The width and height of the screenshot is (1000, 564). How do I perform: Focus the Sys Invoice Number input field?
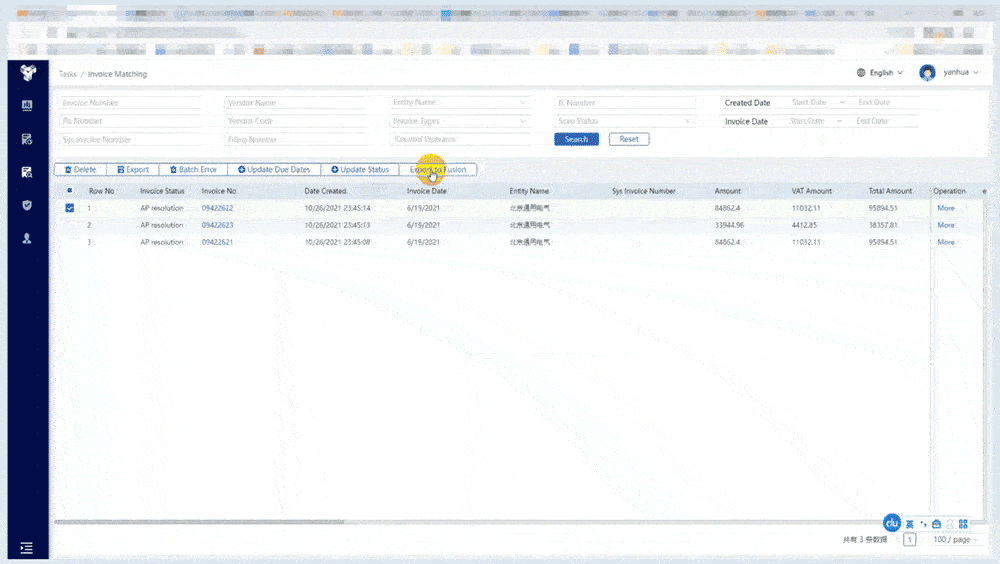pos(130,139)
